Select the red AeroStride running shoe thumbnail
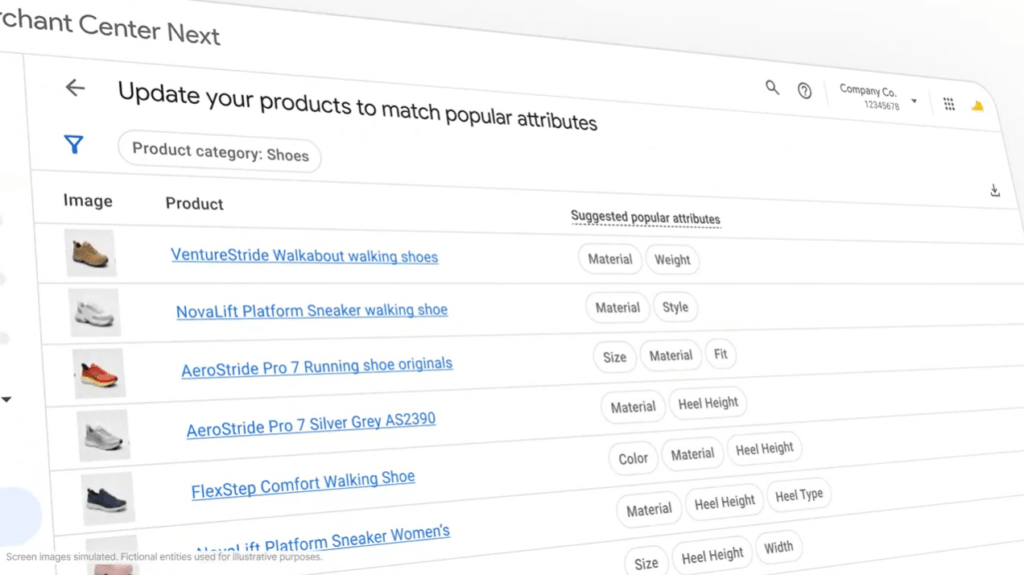The image size is (1024, 575). [x=99, y=374]
